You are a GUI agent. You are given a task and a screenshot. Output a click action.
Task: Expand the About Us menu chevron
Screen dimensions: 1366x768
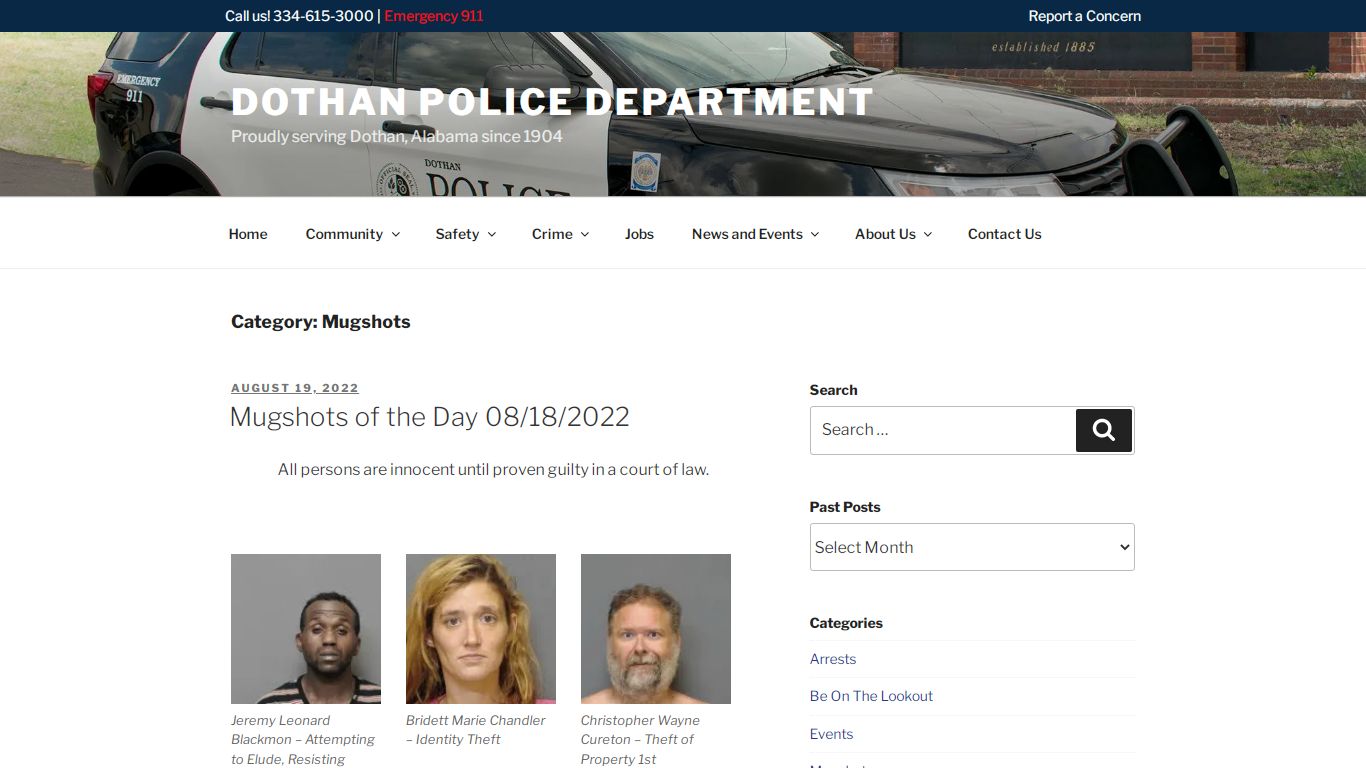[928, 234]
